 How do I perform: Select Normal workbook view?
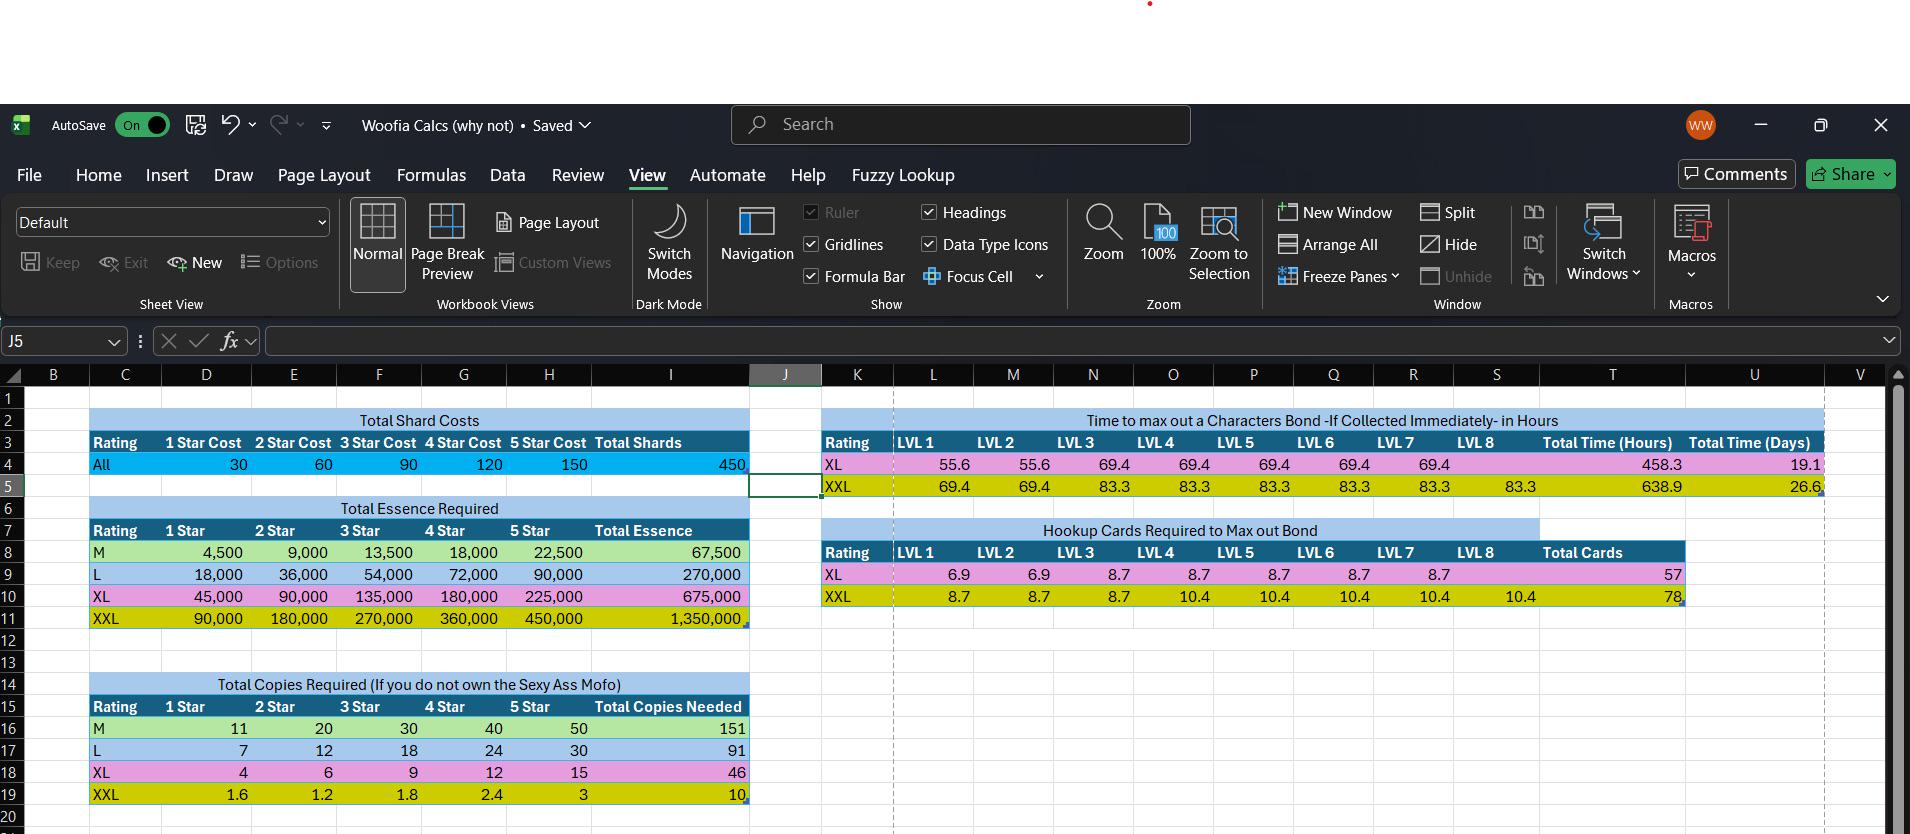point(378,245)
